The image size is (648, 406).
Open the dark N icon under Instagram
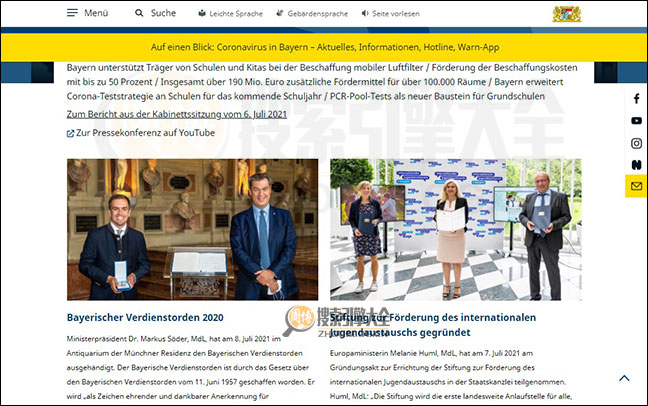coord(636,165)
